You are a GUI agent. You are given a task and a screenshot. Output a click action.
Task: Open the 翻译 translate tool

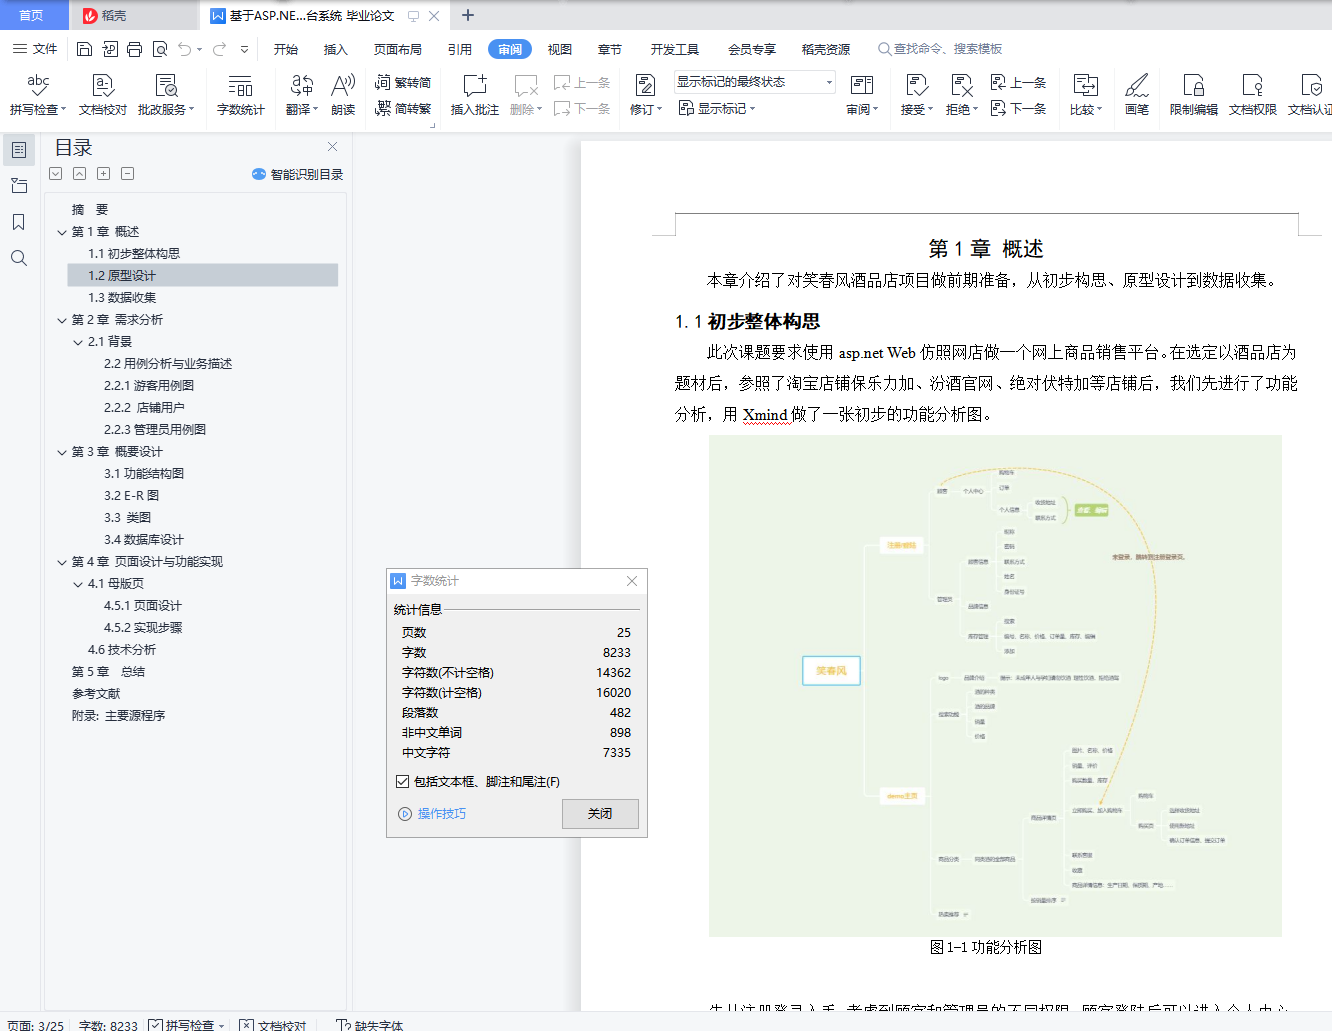[301, 94]
